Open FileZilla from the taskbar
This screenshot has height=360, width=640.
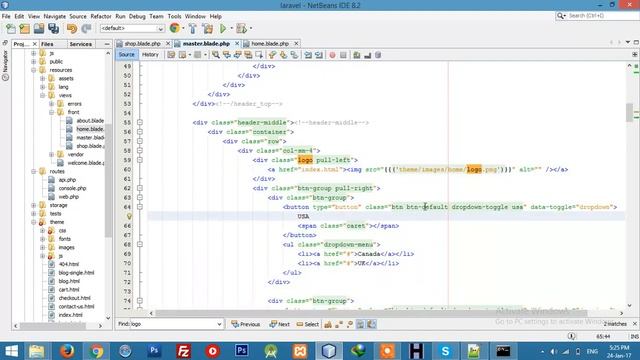pos(184,351)
